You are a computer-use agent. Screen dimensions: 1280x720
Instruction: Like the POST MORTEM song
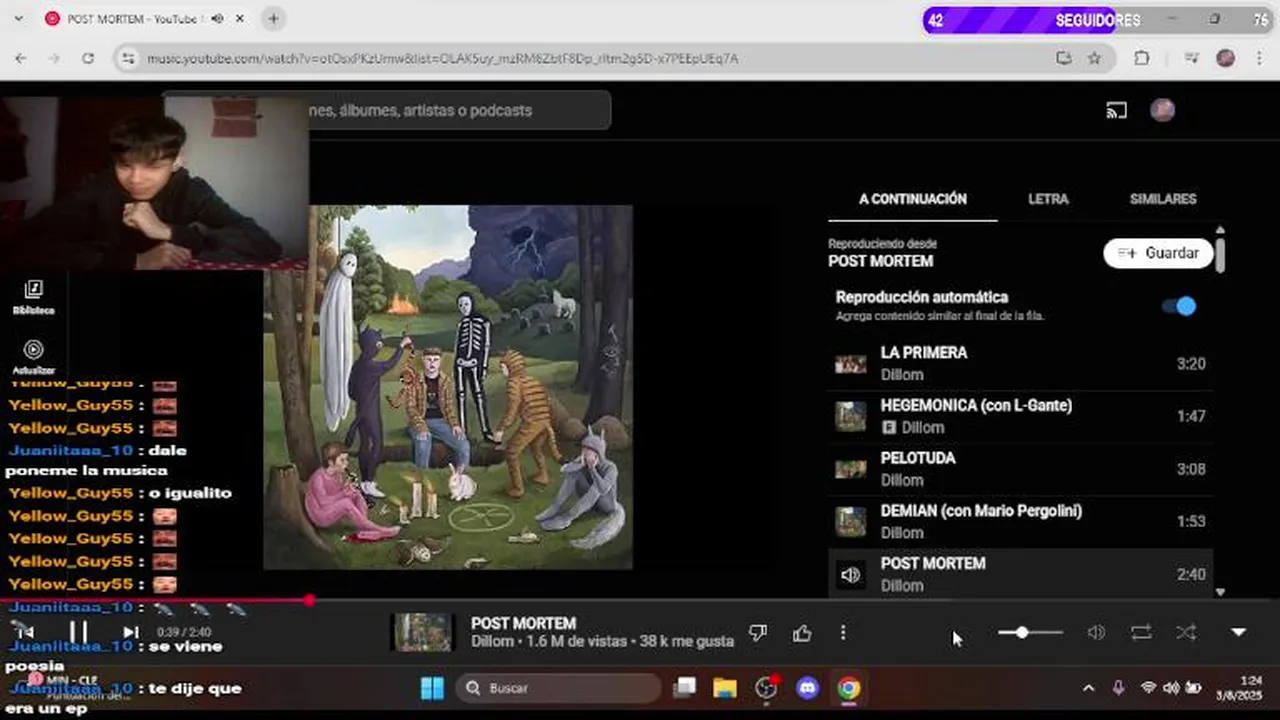coord(802,633)
